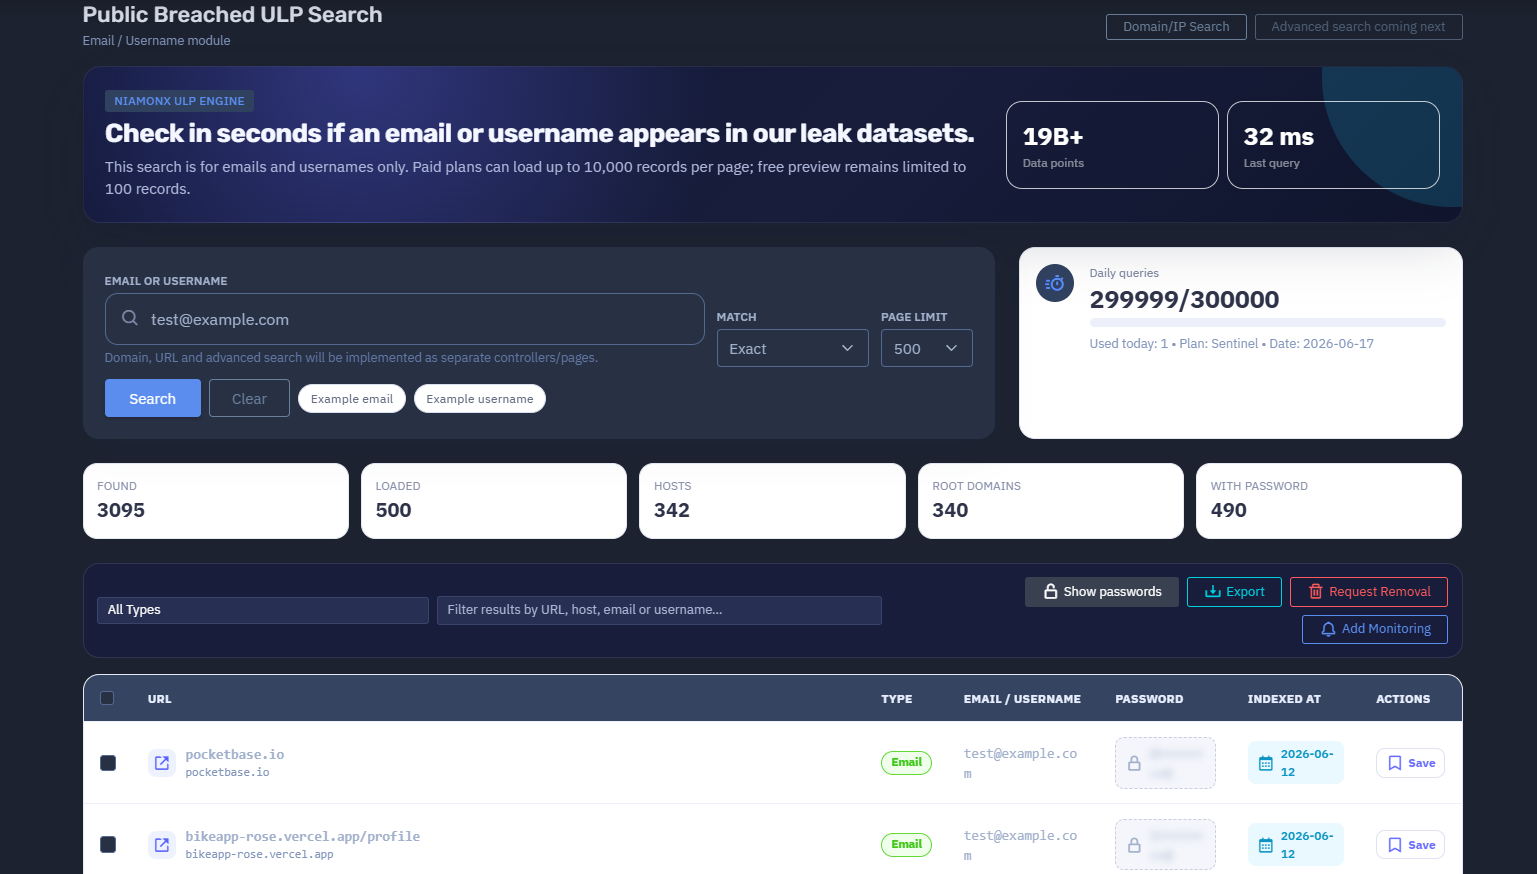The width and height of the screenshot is (1537, 874).
Task: Click the blue Search button
Action: [153, 398]
